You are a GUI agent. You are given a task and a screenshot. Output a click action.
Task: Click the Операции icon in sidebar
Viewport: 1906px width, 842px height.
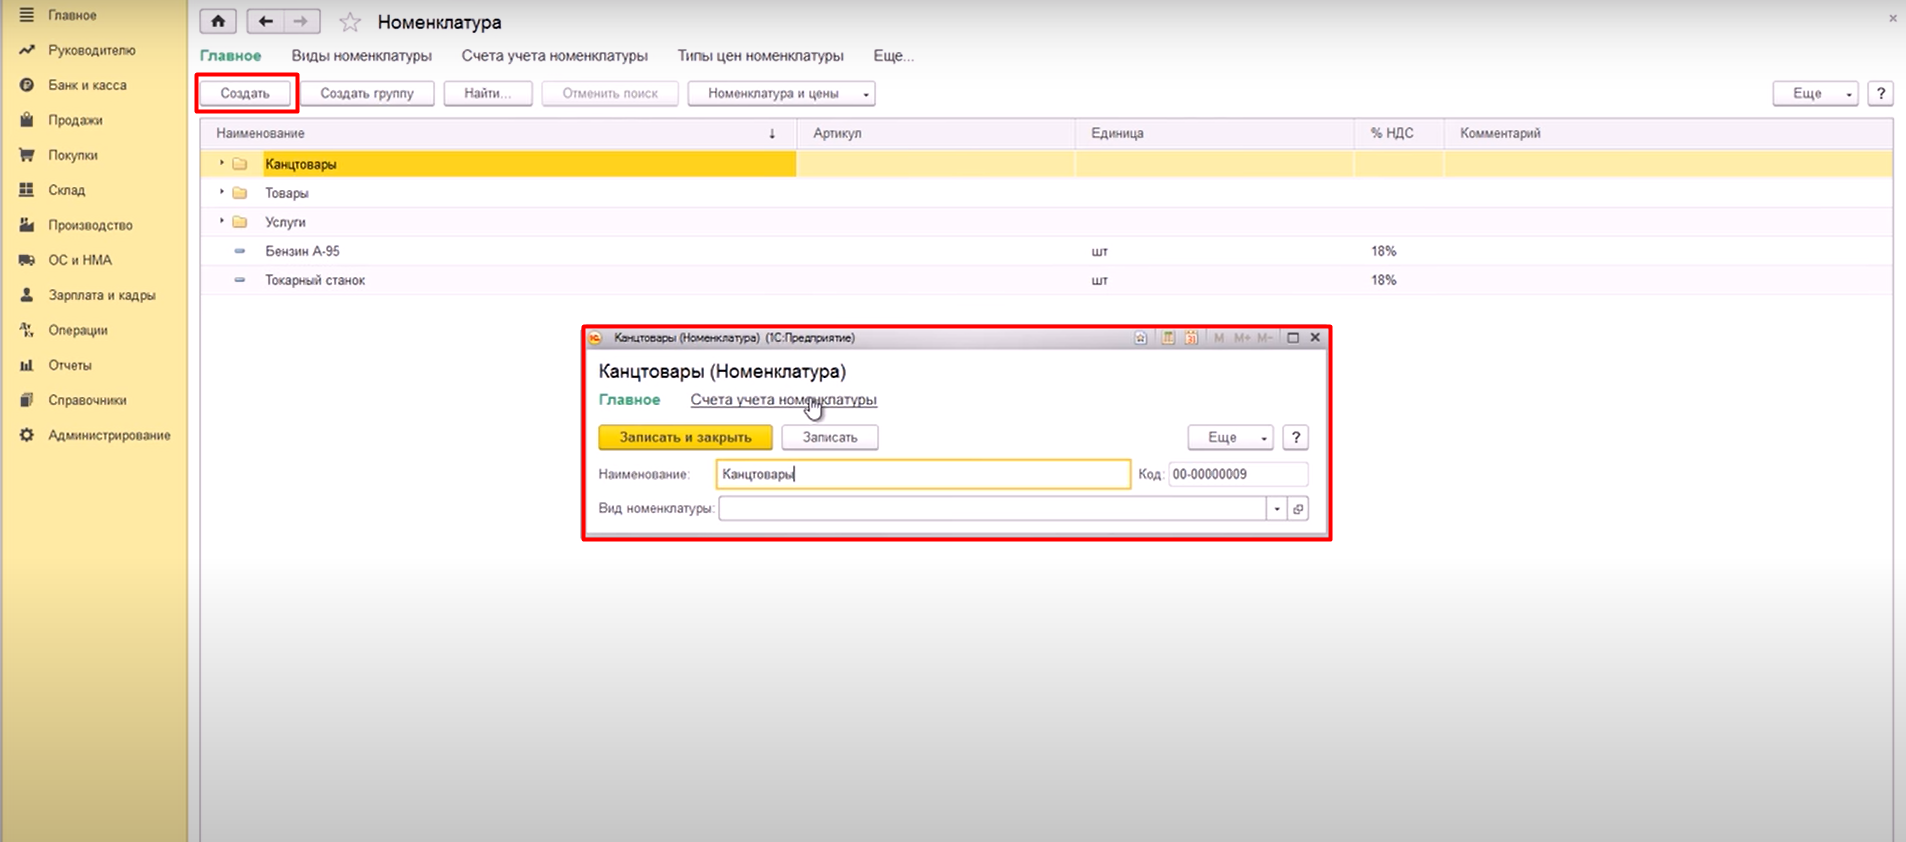pyautogui.click(x=26, y=330)
